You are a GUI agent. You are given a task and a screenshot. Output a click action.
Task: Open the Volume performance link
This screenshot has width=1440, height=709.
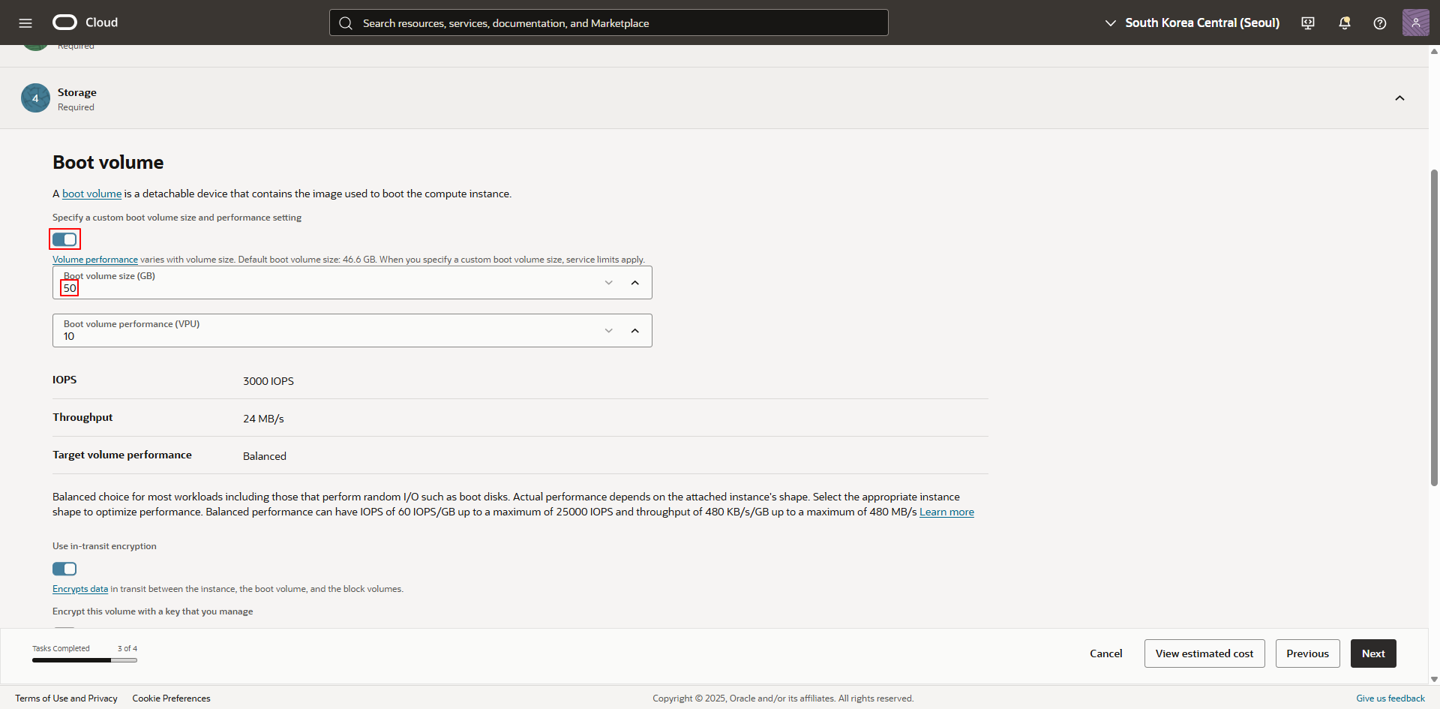click(95, 260)
